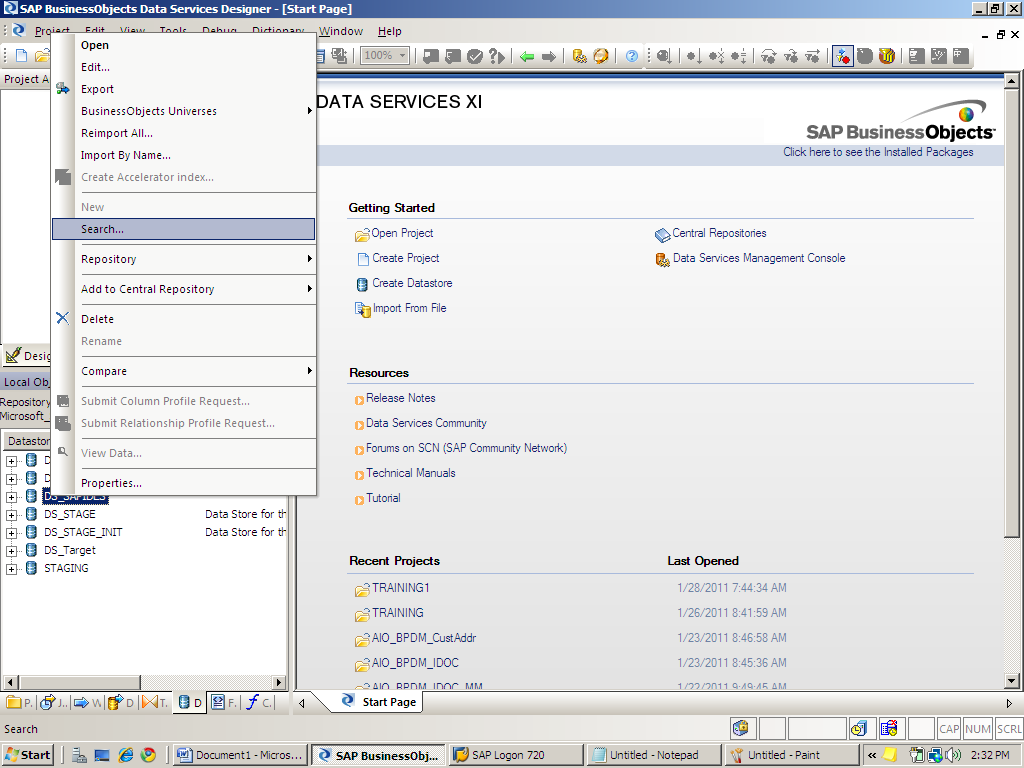Expand the Compare submenu
This screenshot has width=1024, height=768.
[184, 371]
